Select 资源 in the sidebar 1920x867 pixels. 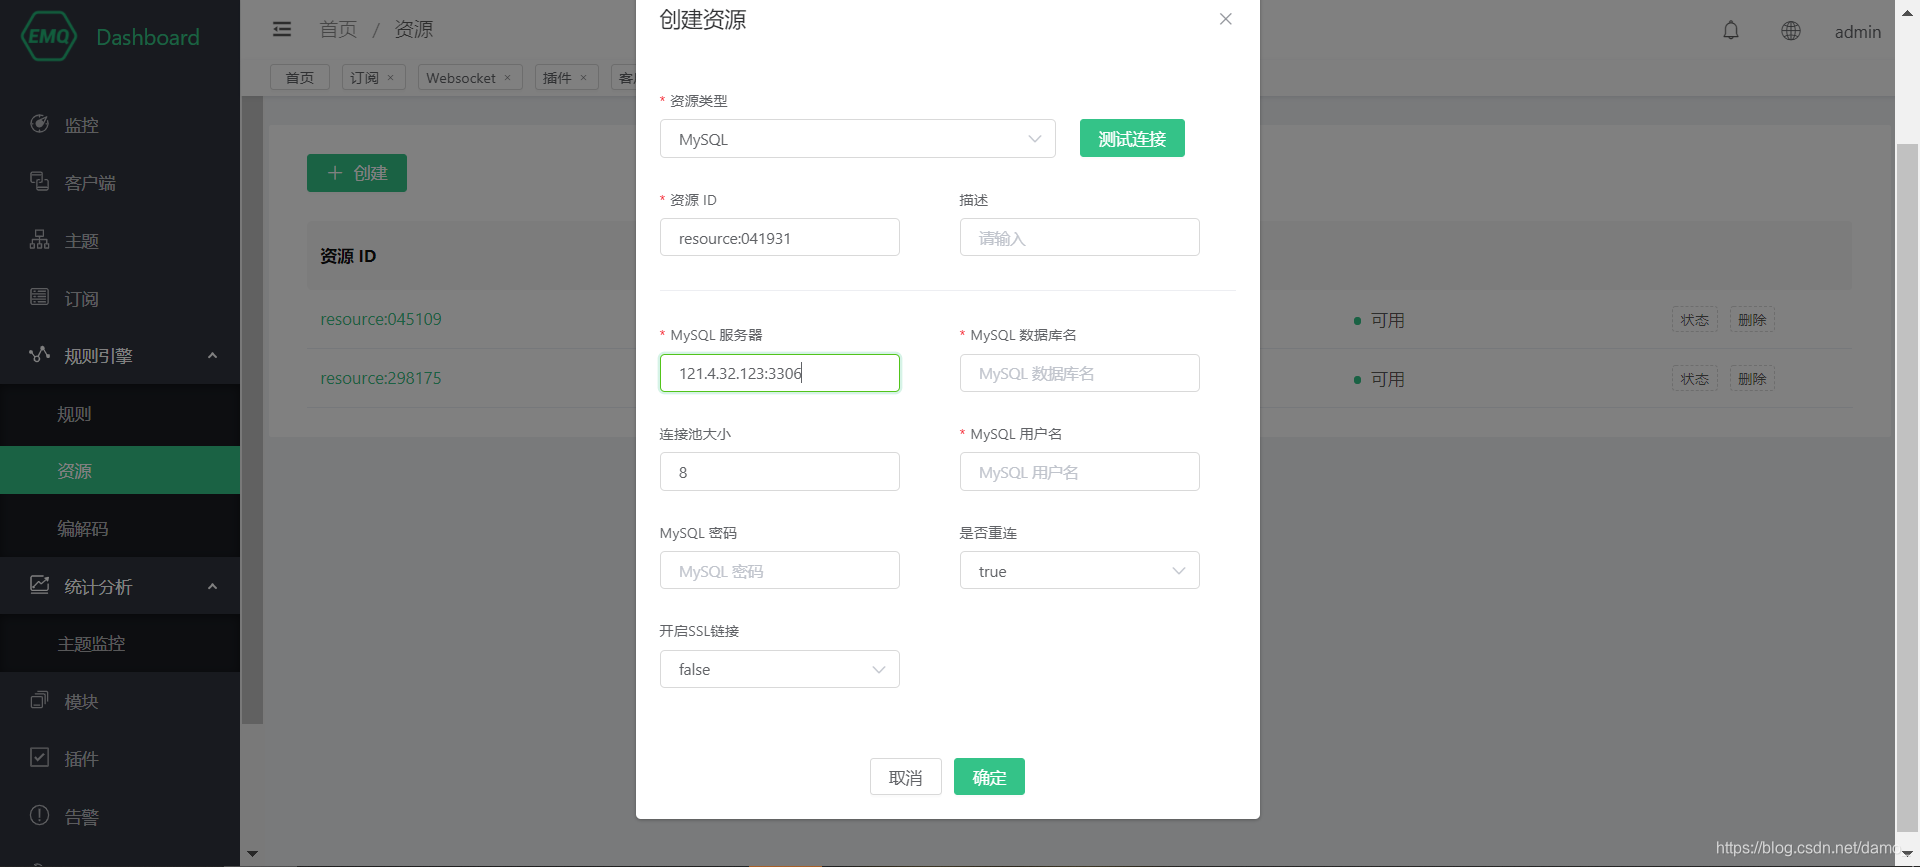[120, 471]
